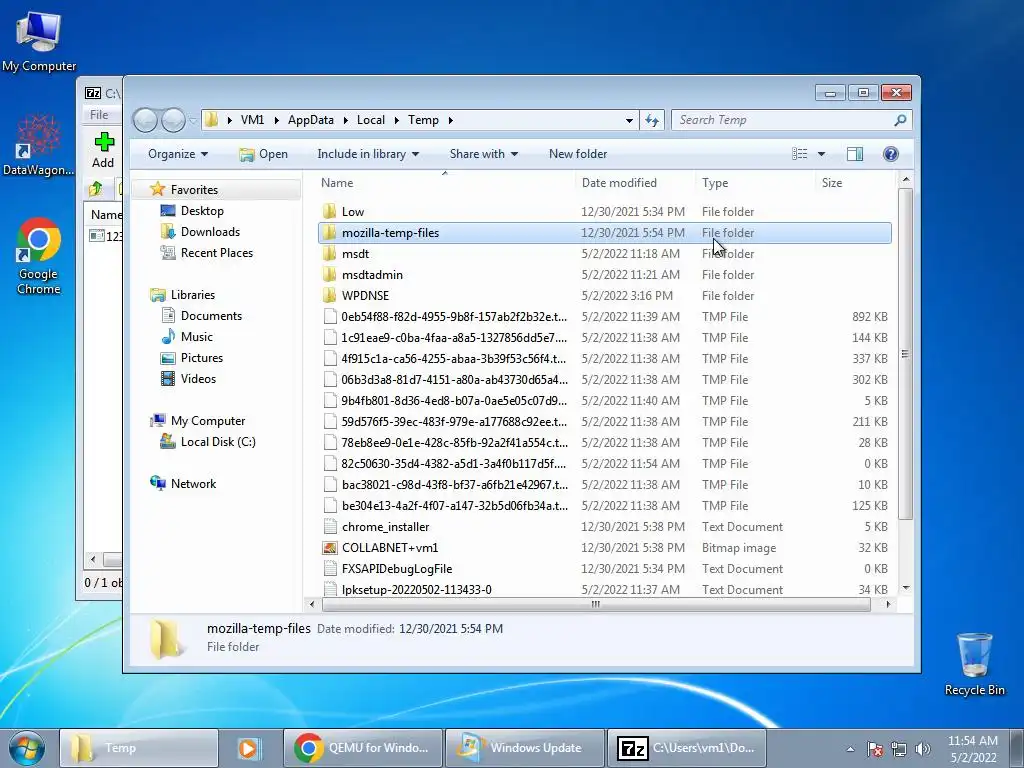Select file starting with bac38021
Image resolution: width=1024 pixels, height=768 pixels.
(605, 485)
